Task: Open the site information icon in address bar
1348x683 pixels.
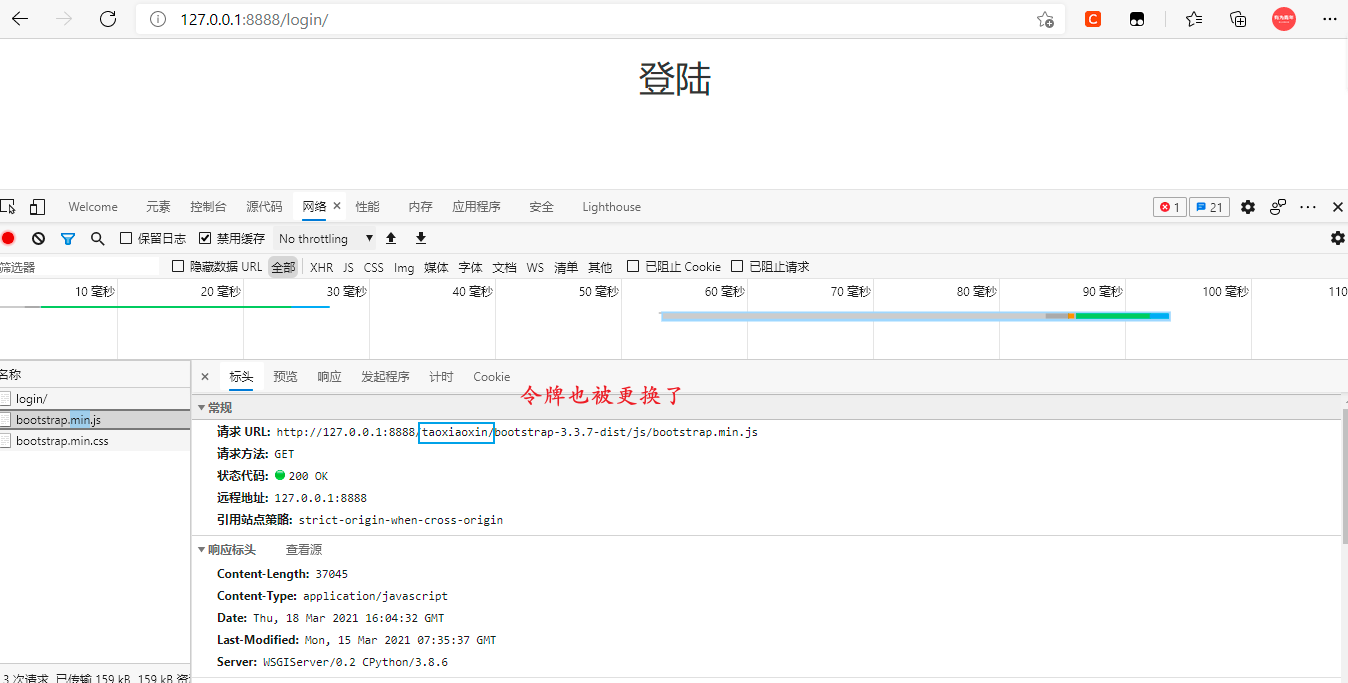Action: (157, 19)
